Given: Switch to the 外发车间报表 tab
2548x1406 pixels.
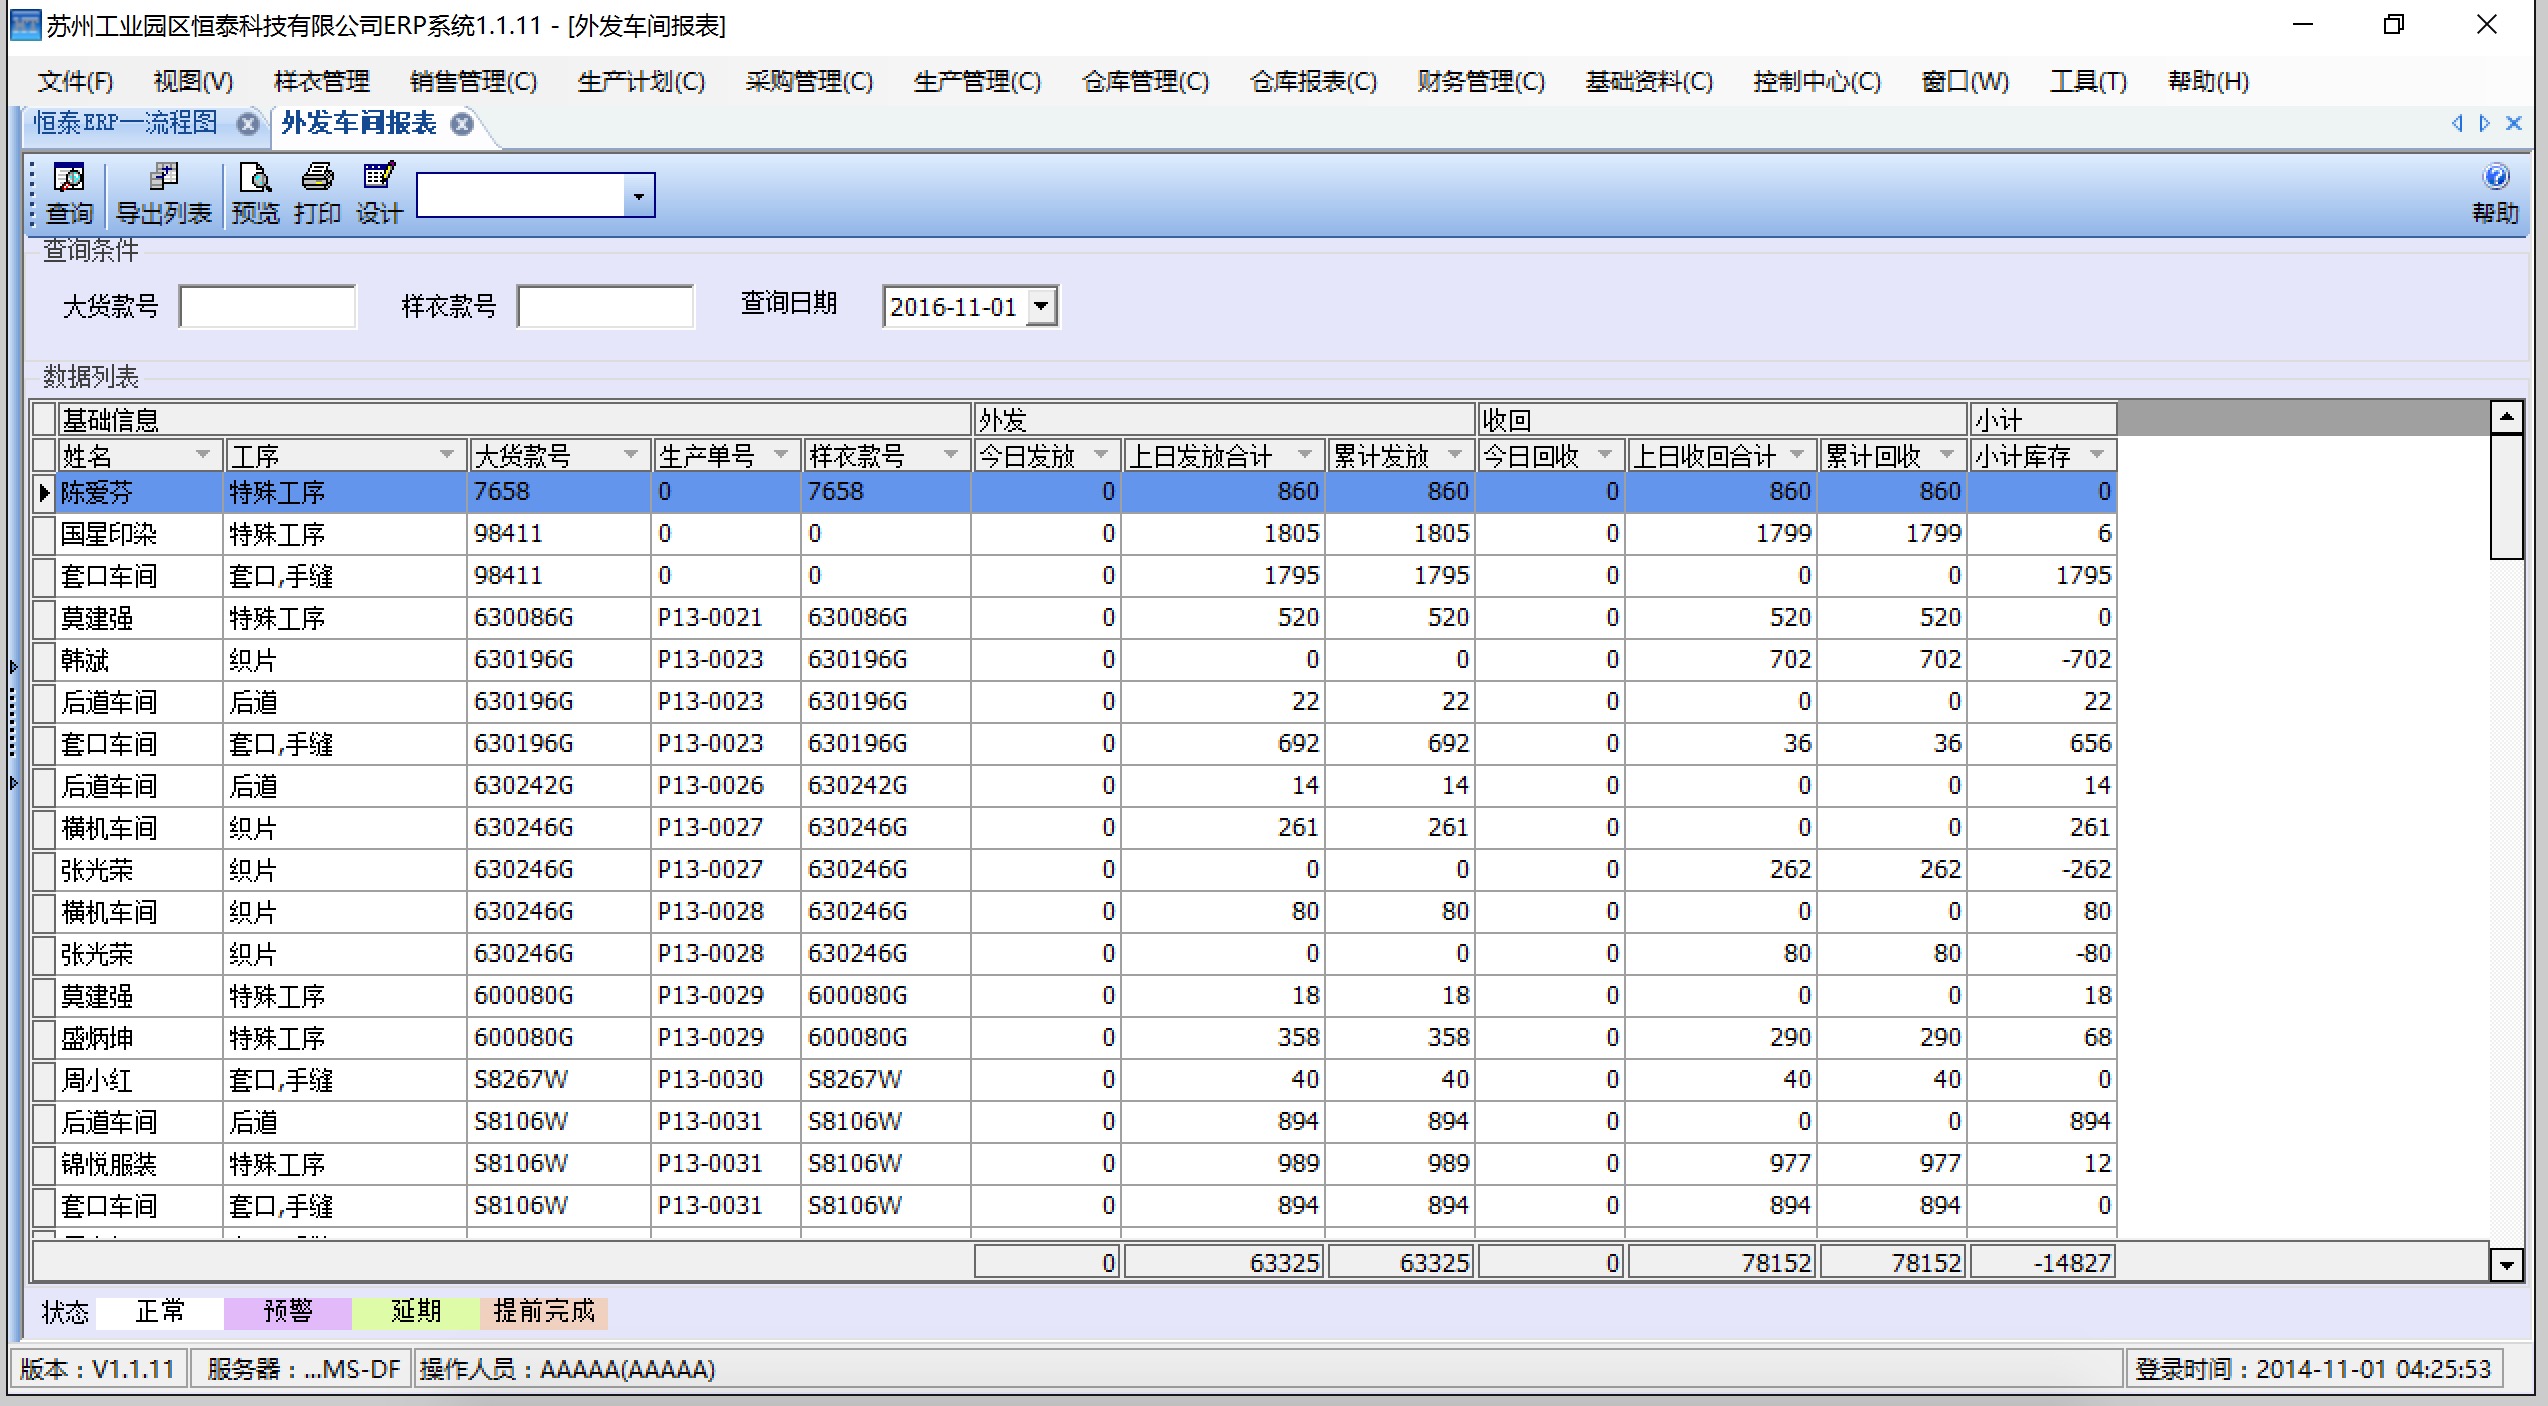Looking at the screenshot, I should point(359,123).
